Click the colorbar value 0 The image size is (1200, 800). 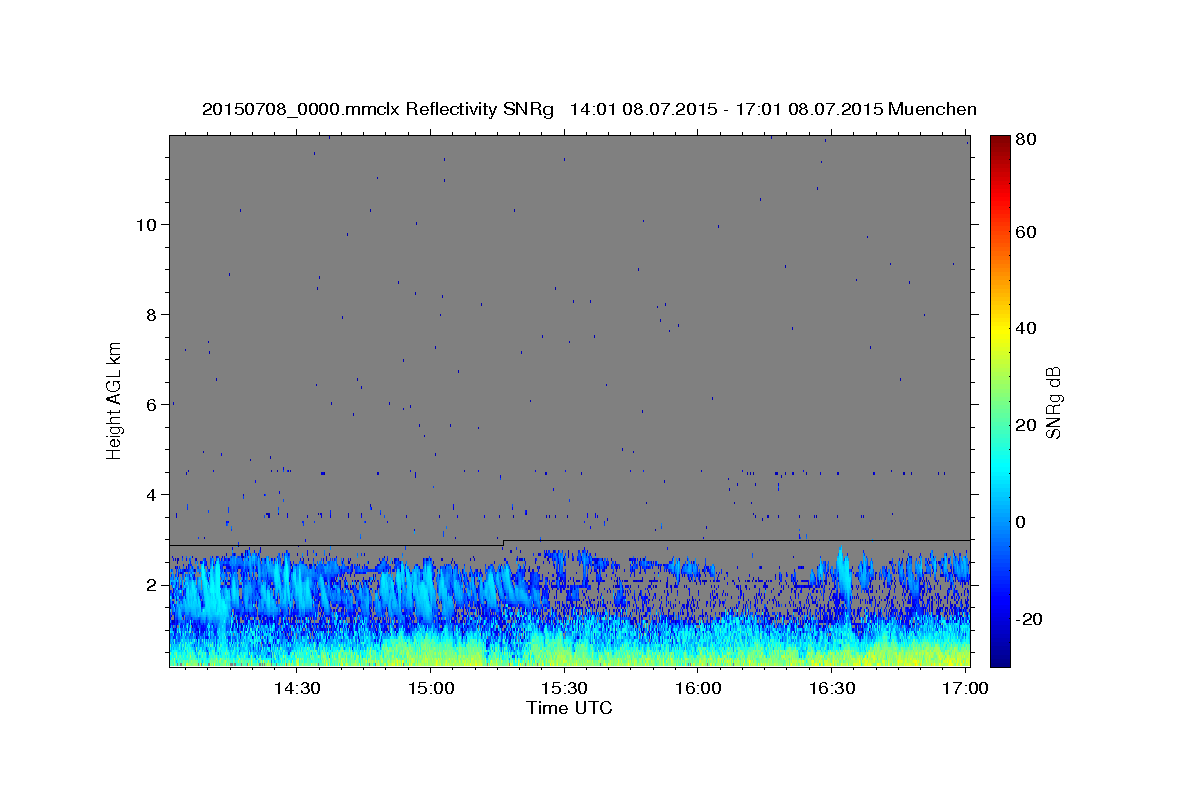click(1021, 522)
